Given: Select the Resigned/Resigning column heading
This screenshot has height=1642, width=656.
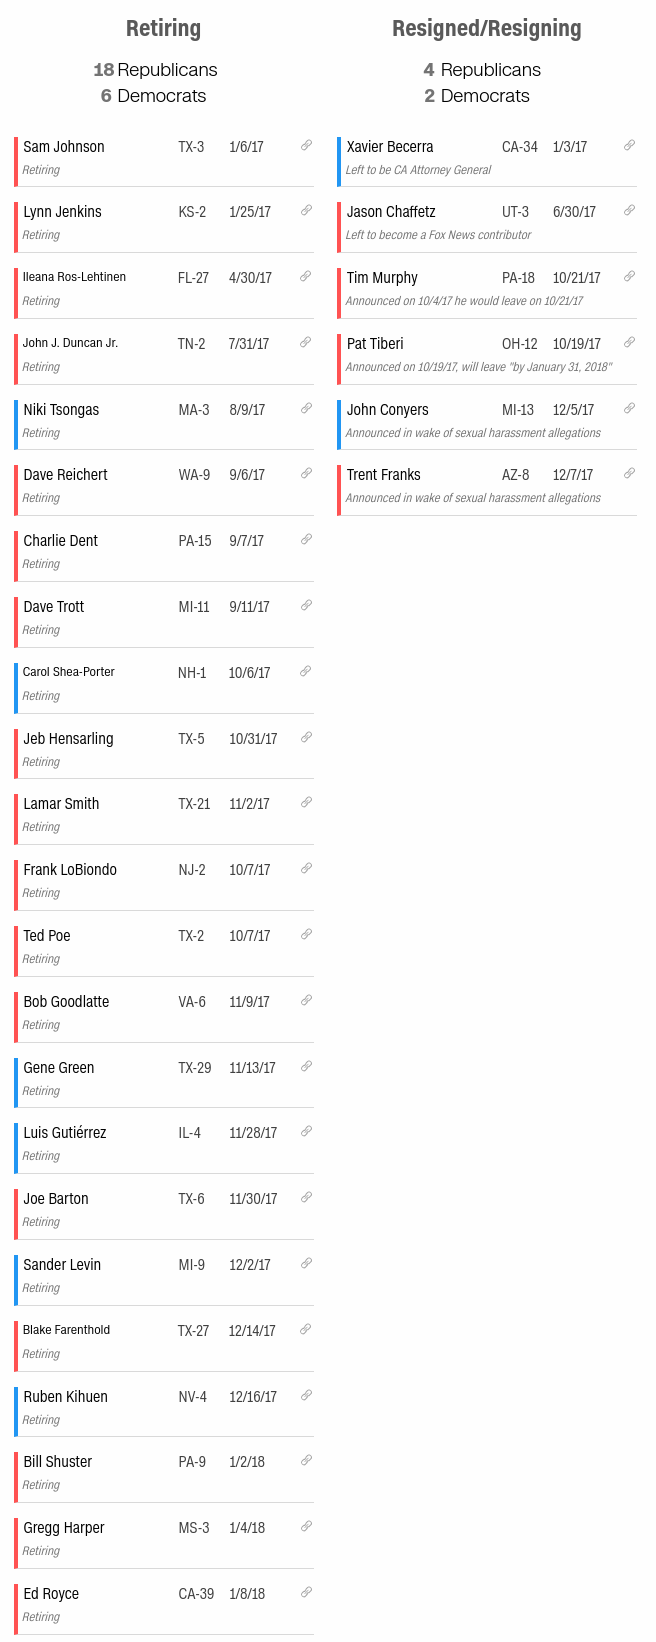Looking at the screenshot, I should coord(487,28).
